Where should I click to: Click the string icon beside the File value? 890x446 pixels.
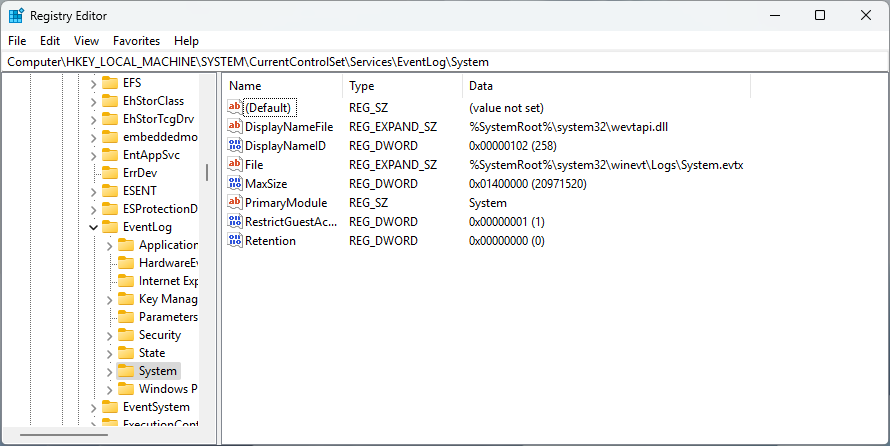234,164
